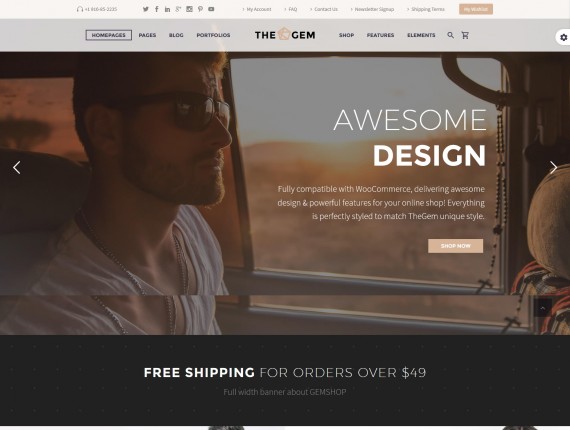The image size is (570, 430).
Task: Open the Portfolios menu
Action: (213, 35)
